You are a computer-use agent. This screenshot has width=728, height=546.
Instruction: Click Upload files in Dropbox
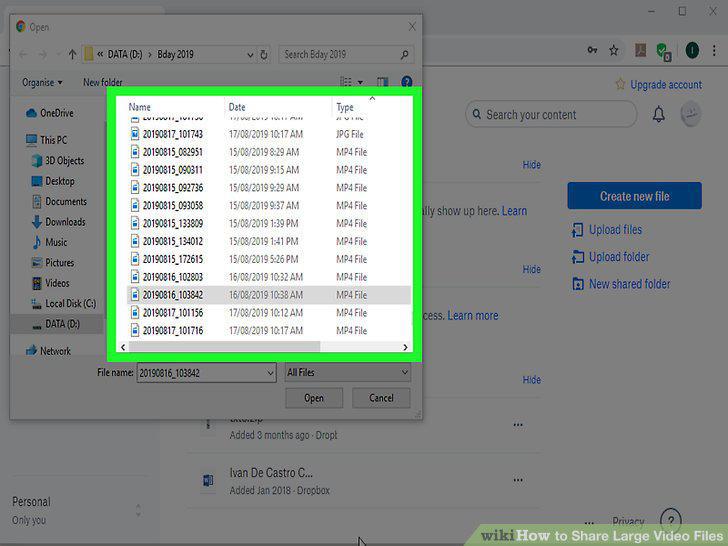[607, 230]
